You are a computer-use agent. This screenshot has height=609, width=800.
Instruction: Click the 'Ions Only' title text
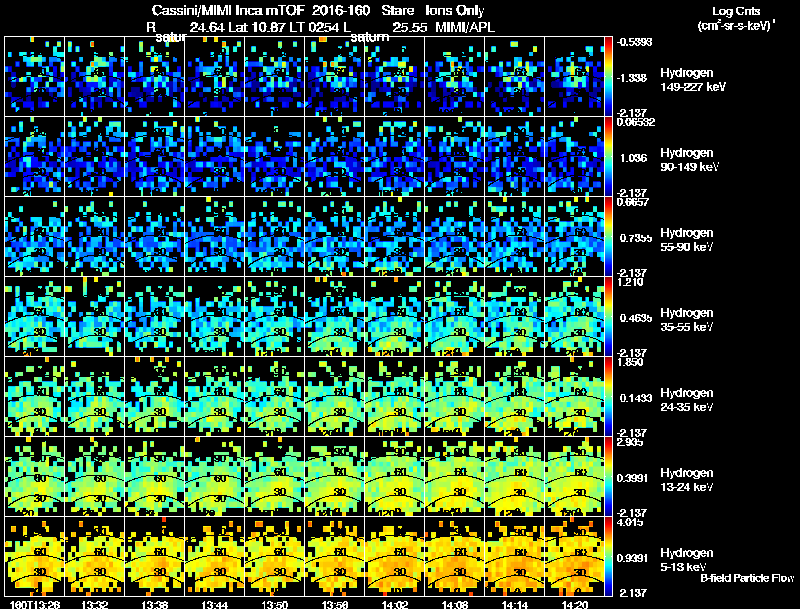pos(455,10)
